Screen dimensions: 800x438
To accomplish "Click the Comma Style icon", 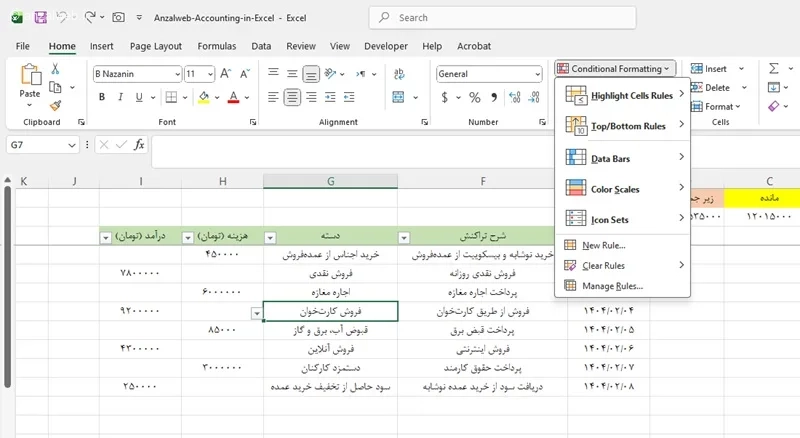I will [493, 97].
